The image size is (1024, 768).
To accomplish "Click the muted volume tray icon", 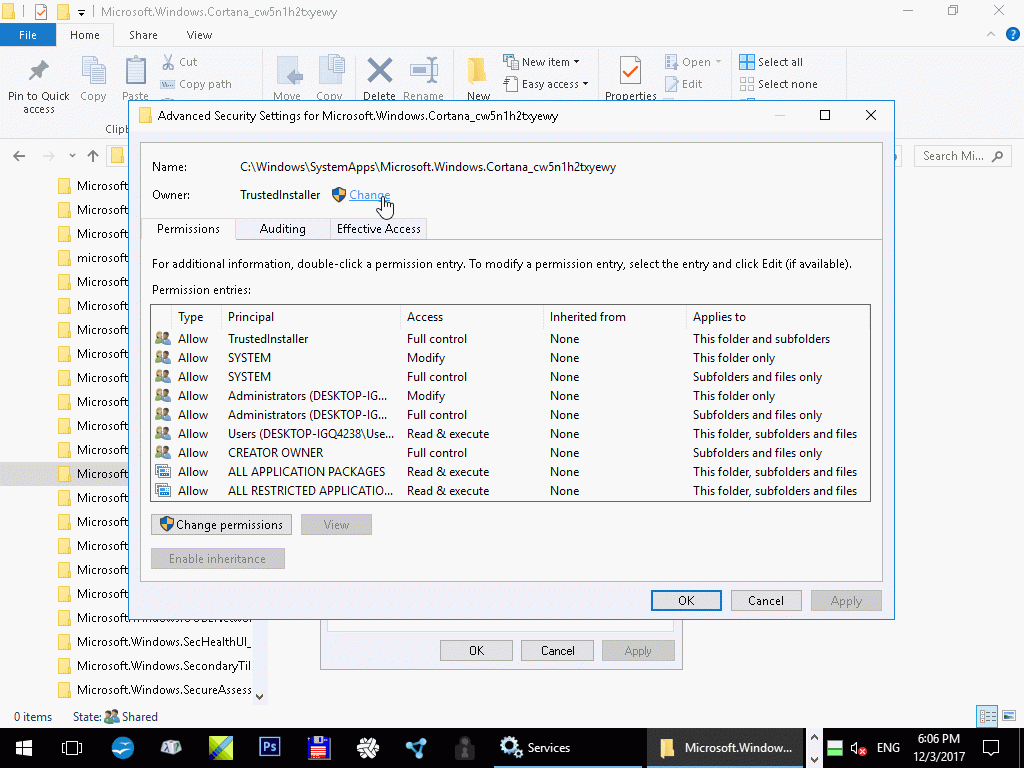I will [x=858, y=748].
